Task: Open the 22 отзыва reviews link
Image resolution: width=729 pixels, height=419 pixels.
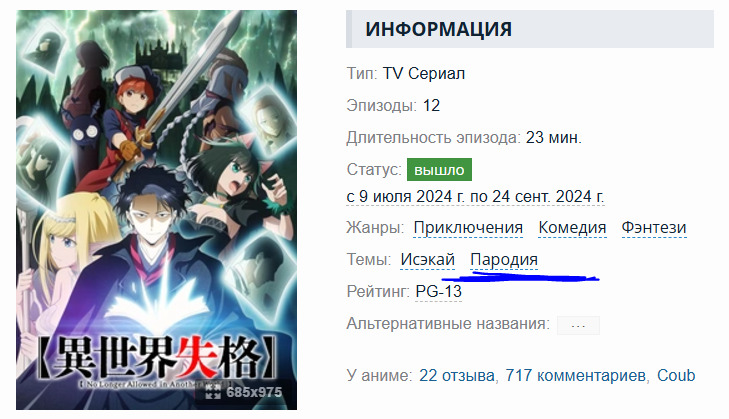Action: tap(457, 375)
